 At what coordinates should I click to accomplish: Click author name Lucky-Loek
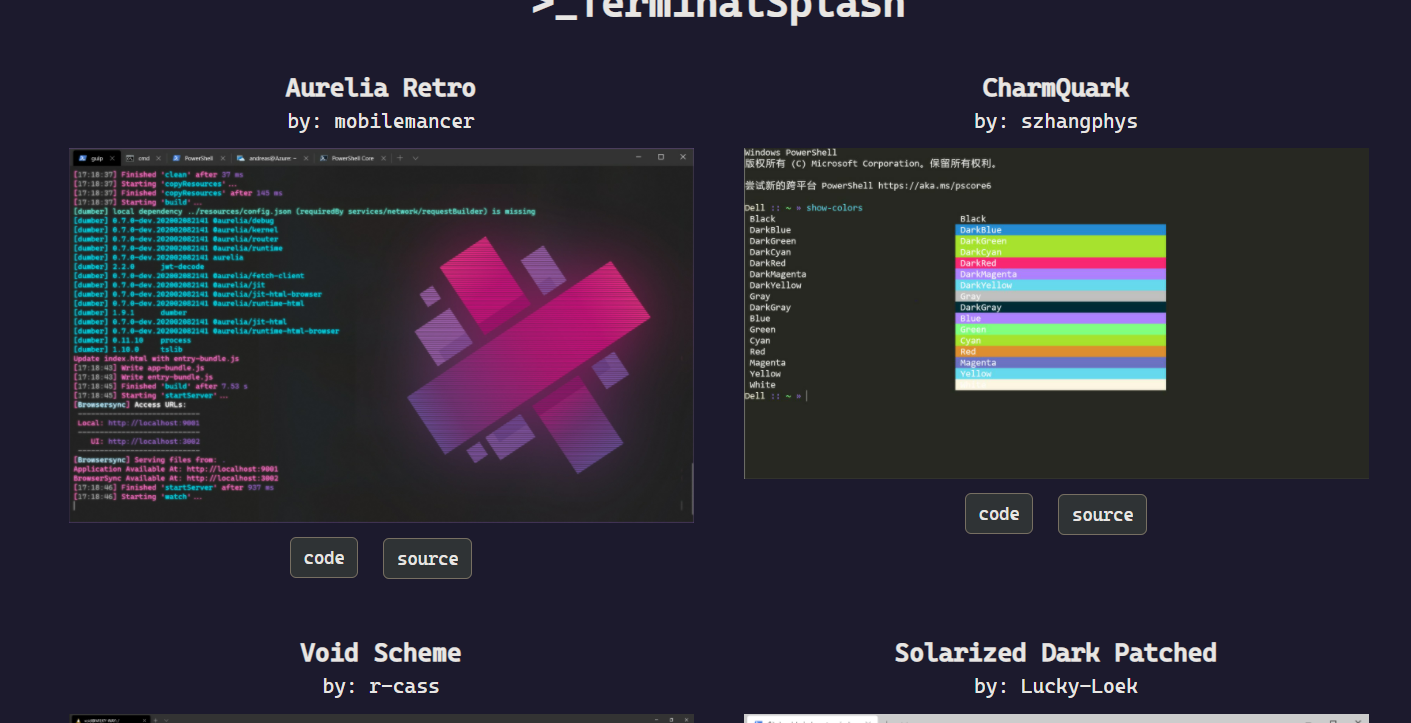coord(1079,687)
